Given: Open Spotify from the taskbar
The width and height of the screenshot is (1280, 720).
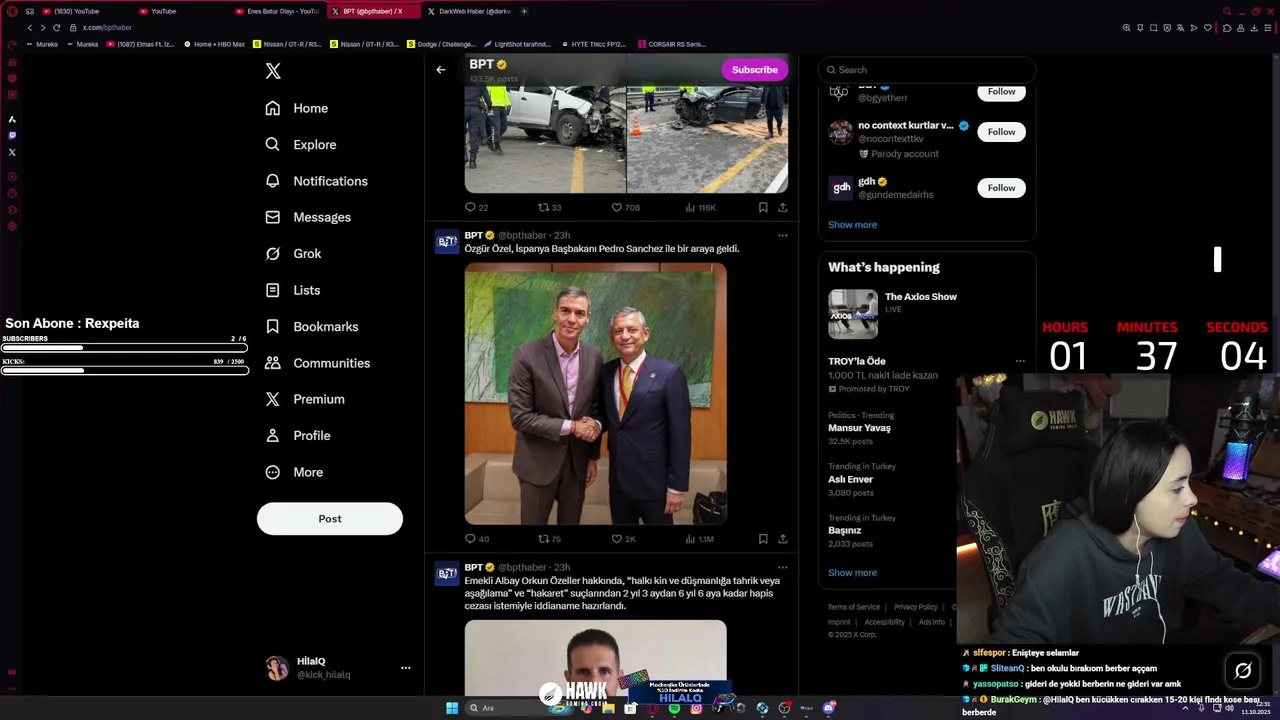Looking at the screenshot, I should pyautogui.click(x=674, y=708).
